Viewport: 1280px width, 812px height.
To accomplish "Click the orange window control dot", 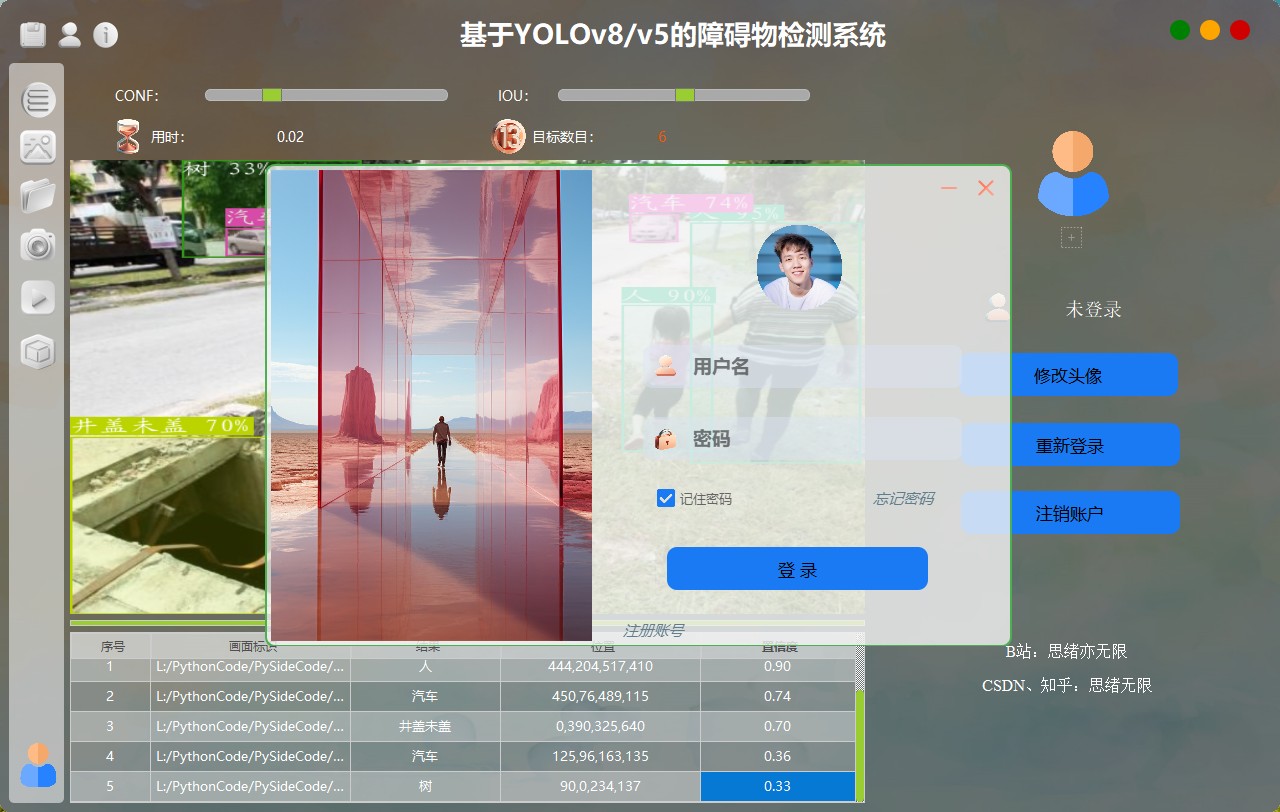I will (x=1210, y=30).
